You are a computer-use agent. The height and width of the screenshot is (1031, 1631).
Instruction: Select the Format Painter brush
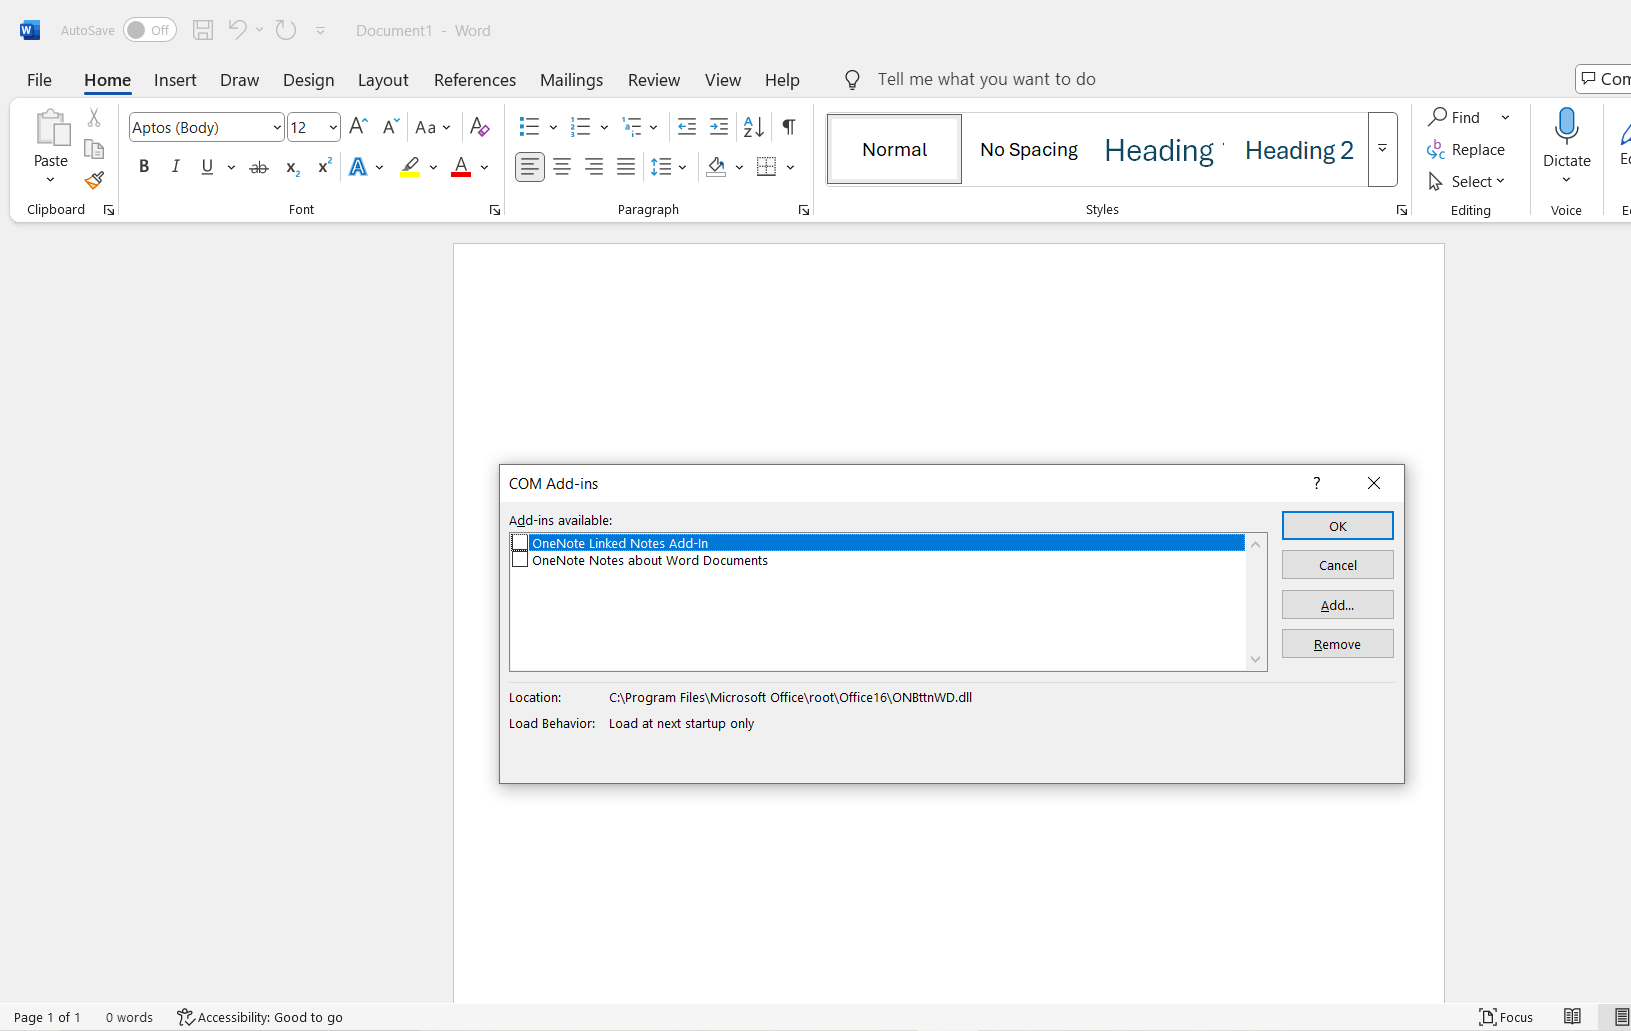[x=94, y=180]
